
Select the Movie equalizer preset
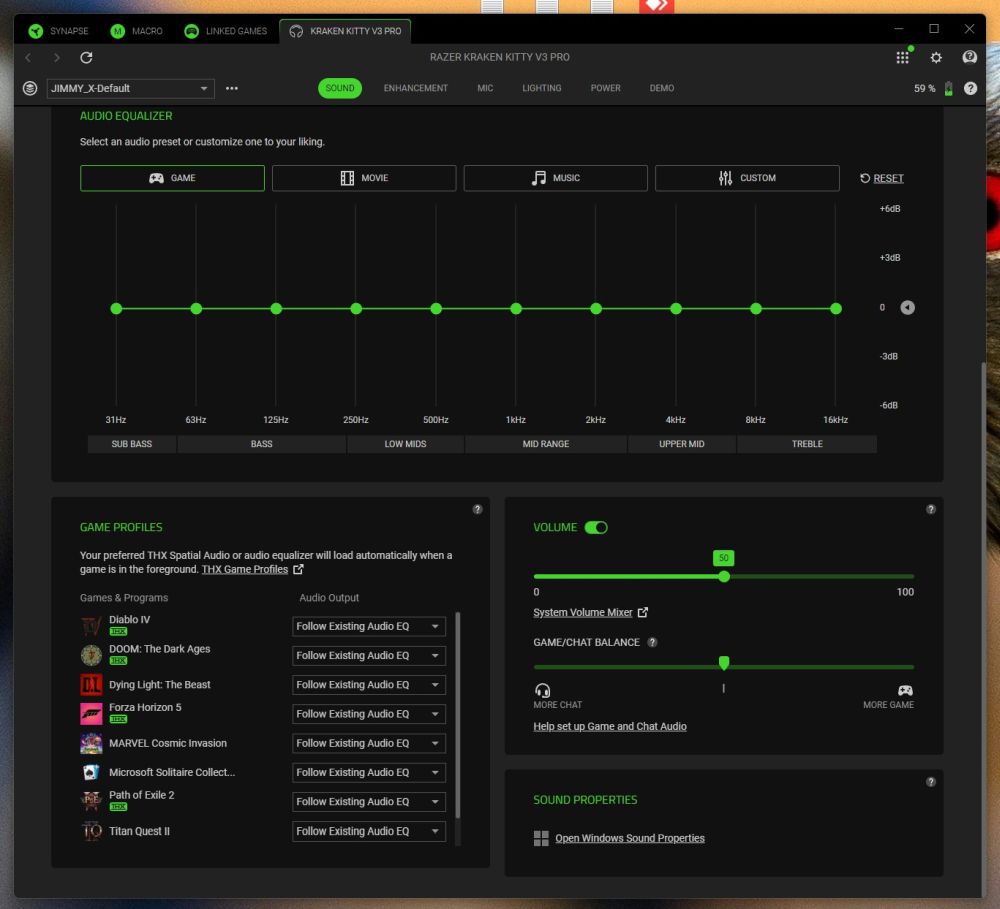364,178
